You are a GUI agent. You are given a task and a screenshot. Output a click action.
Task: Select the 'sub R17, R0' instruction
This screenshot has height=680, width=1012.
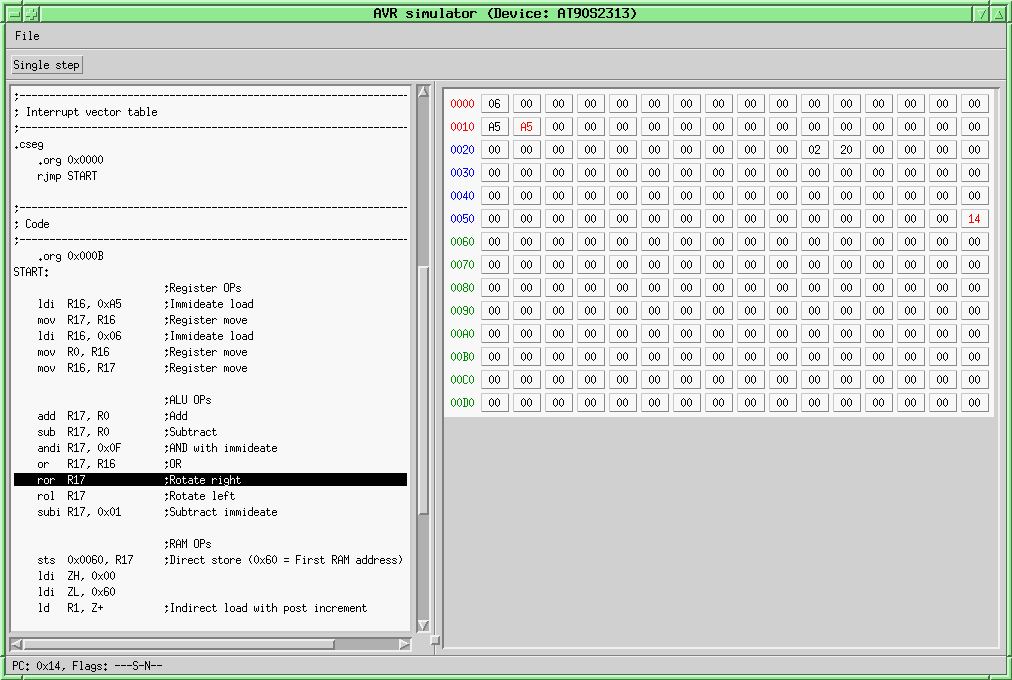click(x=210, y=432)
